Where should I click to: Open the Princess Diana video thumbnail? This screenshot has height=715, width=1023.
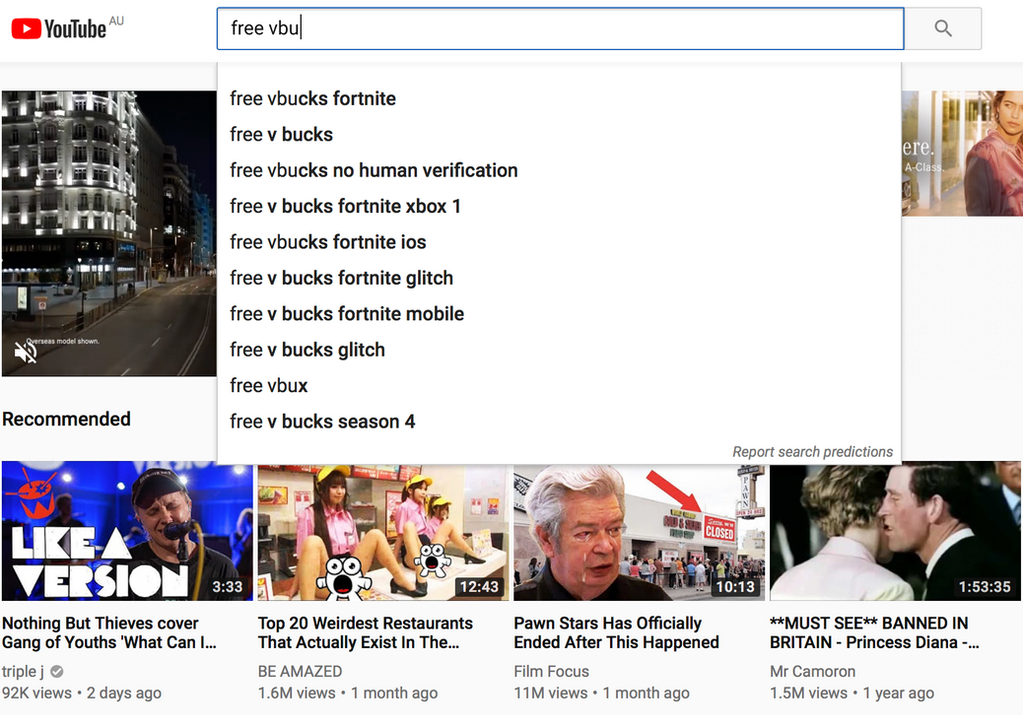(895, 530)
